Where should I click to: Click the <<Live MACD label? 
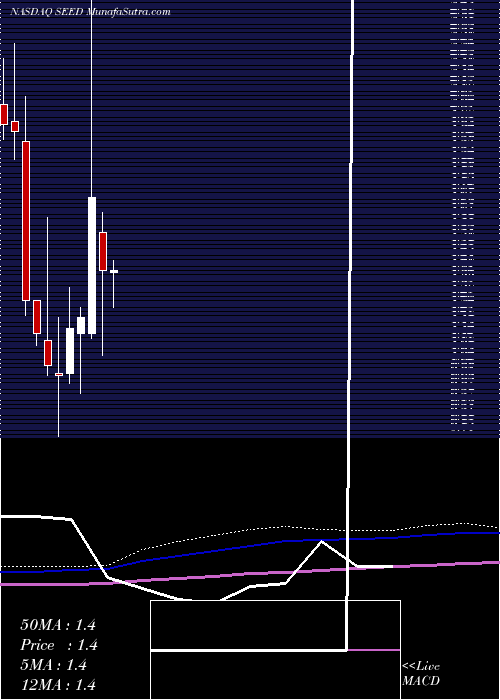(421, 674)
